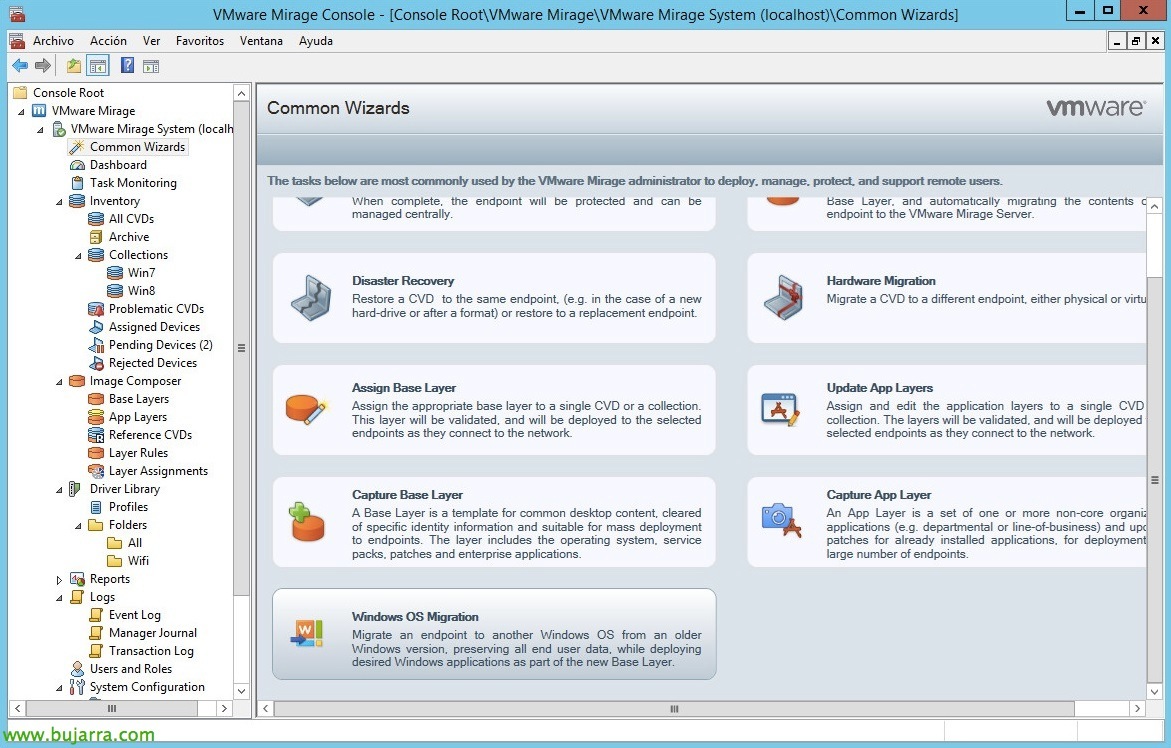Click the Up one level folder icon

pos(73,66)
